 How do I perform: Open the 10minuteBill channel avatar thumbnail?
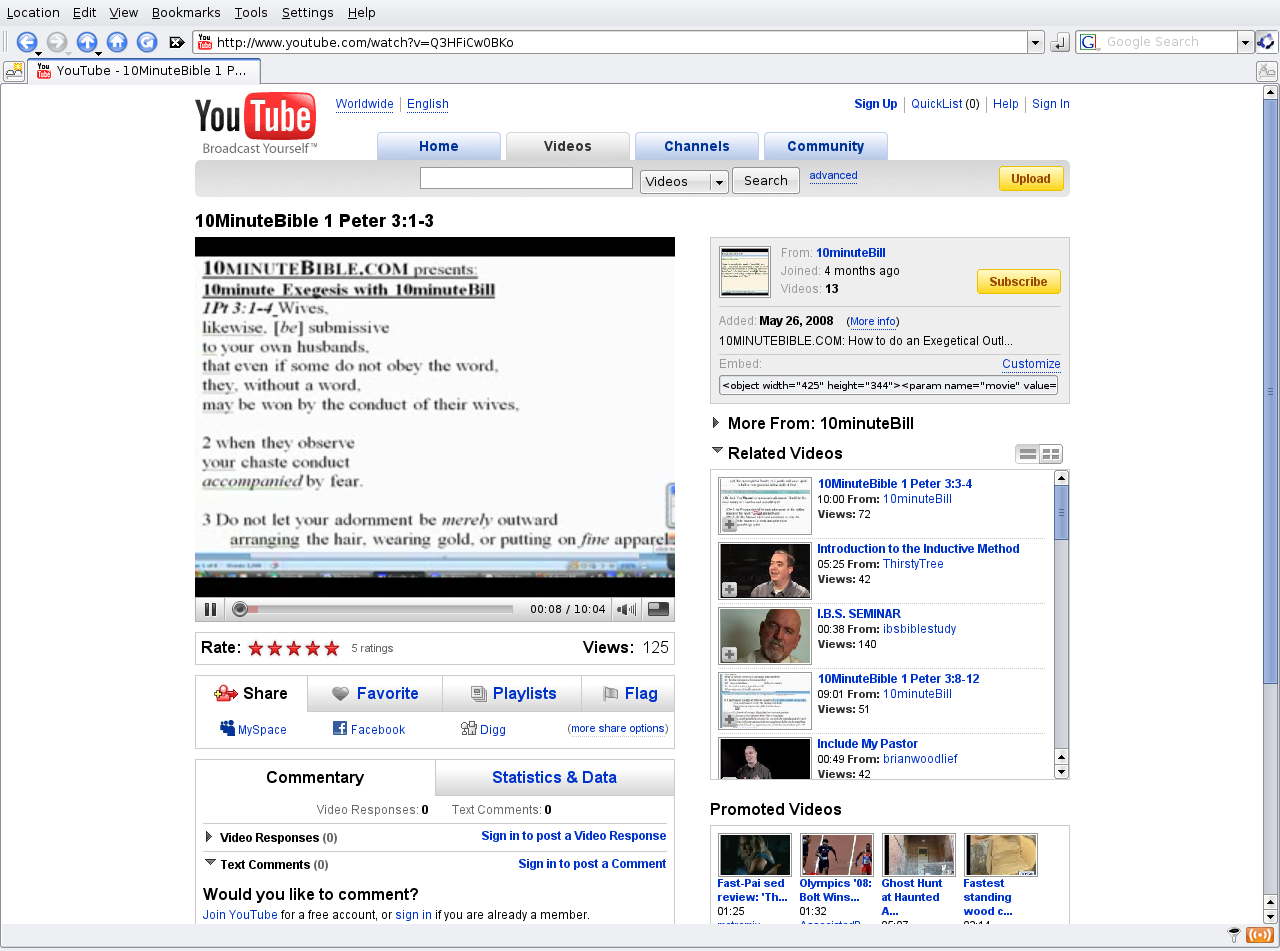tap(745, 272)
